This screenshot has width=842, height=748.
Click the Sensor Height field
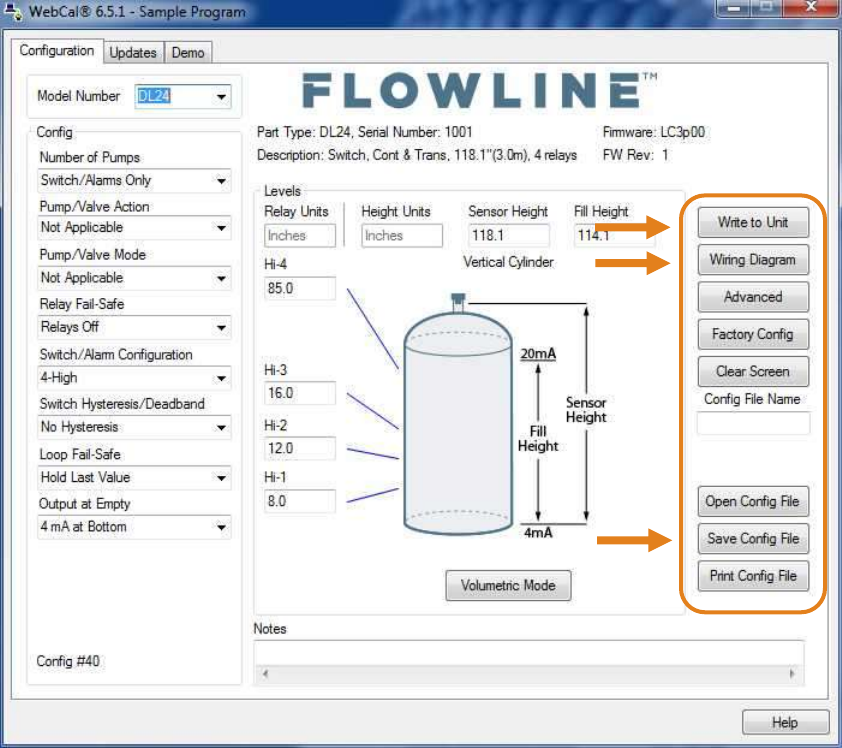pyautogui.click(x=509, y=235)
